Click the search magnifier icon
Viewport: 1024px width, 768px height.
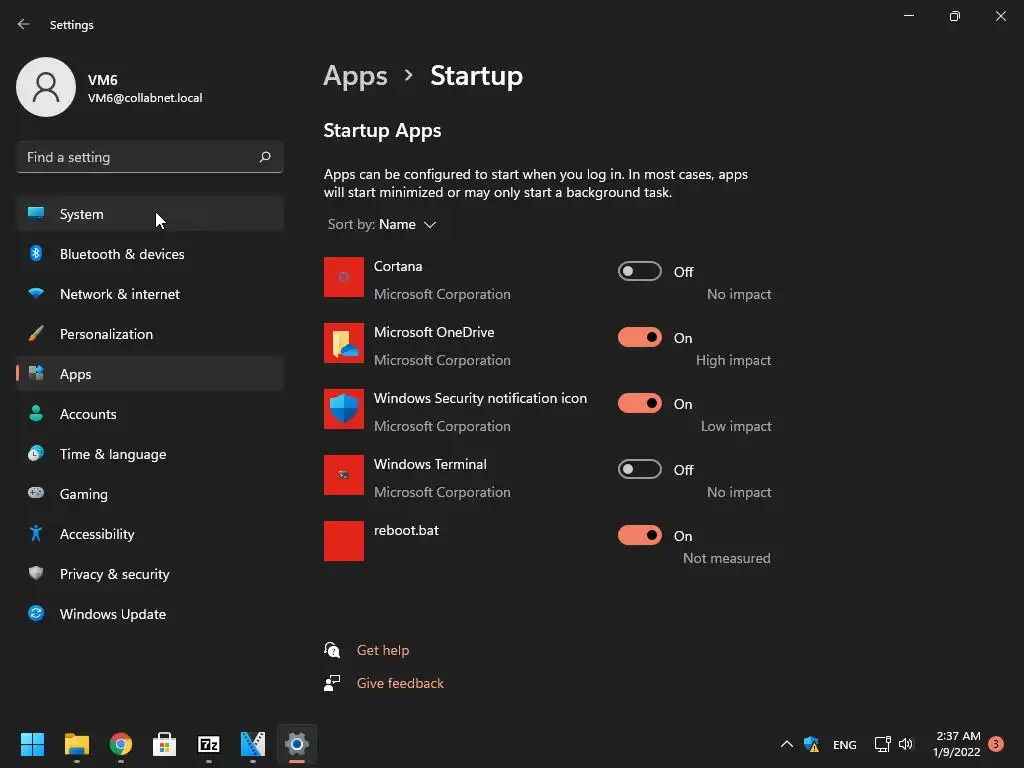pyautogui.click(x=264, y=157)
